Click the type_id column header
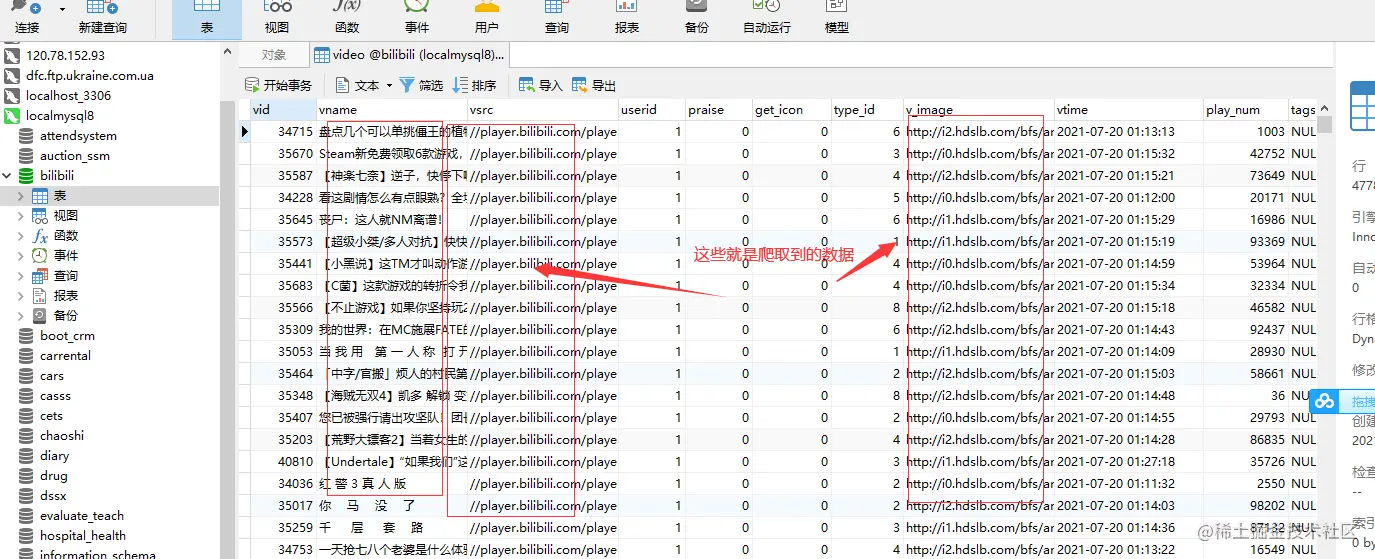Image resolution: width=1375 pixels, height=559 pixels. point(868,110)
